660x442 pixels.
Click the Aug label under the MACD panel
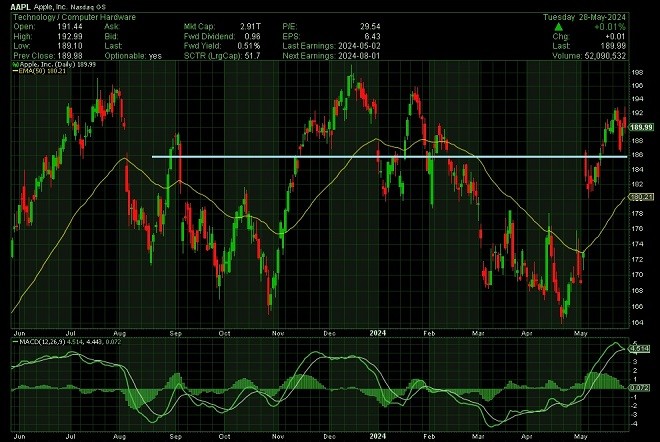tap(120, 437)
